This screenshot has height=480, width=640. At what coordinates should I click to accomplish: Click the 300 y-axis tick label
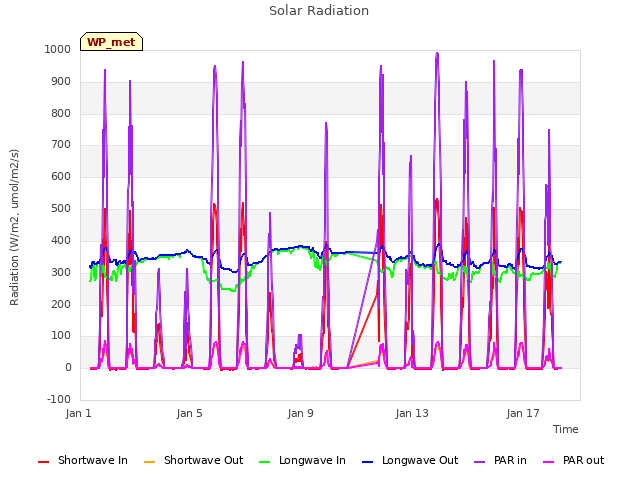[61, 272]
